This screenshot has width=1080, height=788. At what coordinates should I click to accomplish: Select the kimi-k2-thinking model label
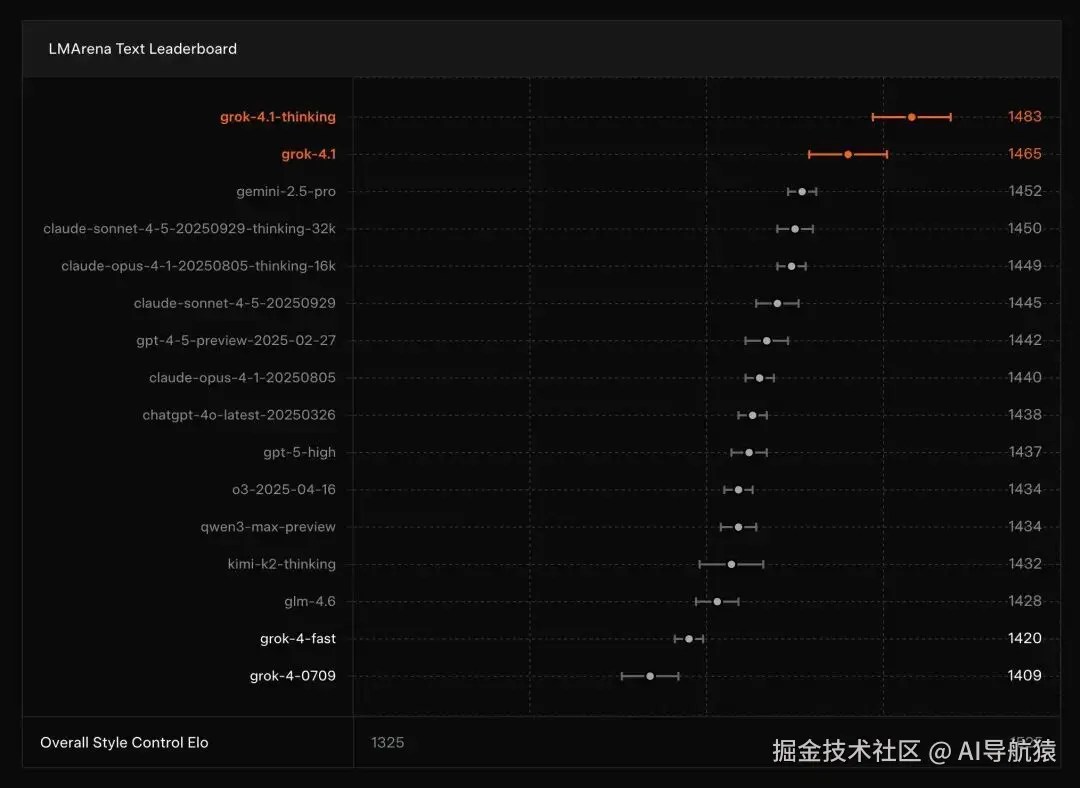(282, 564)
